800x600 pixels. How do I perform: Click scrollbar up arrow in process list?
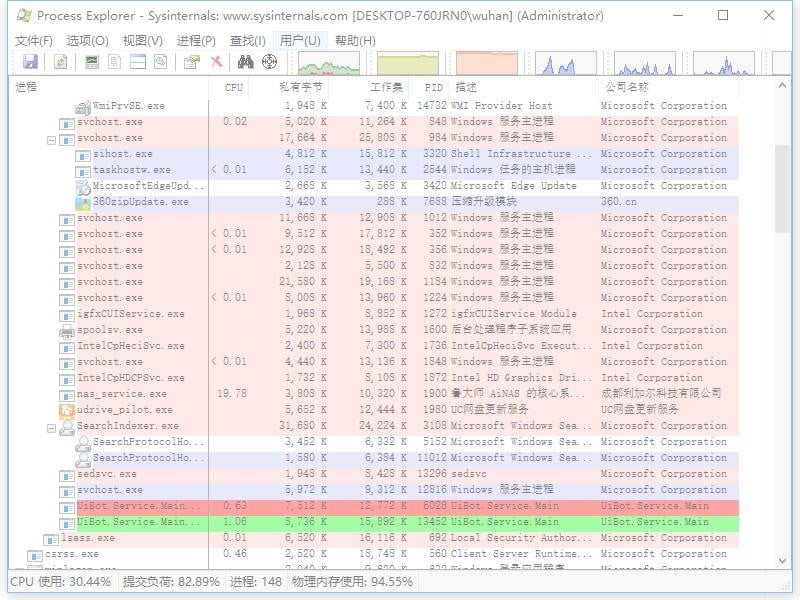point(782,86)
